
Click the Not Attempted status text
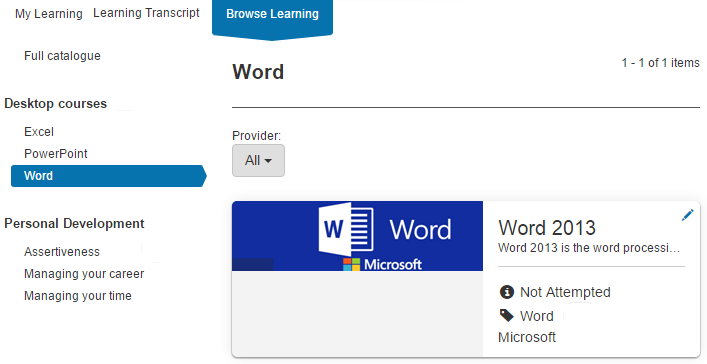[565, 292]
